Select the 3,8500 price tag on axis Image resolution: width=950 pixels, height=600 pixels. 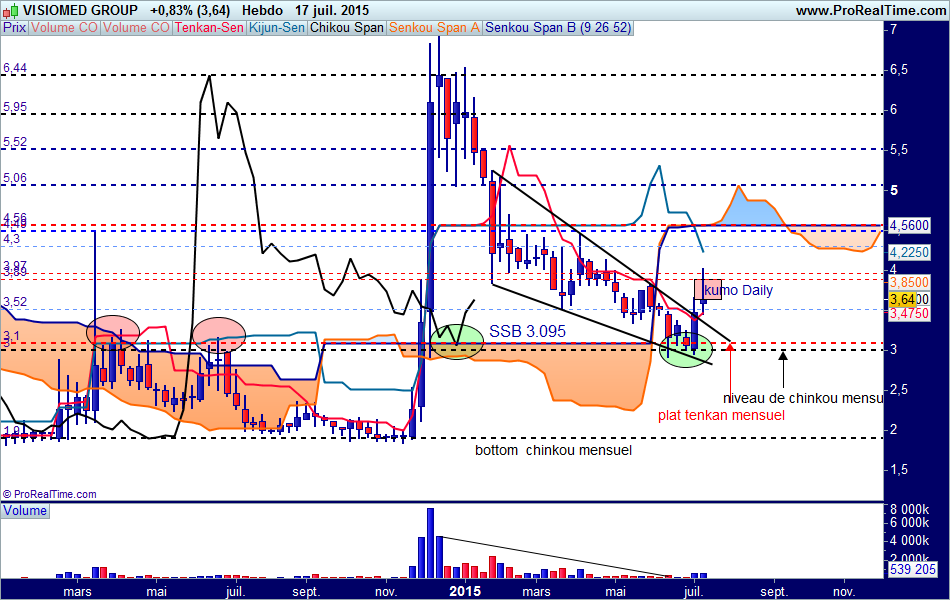[x=909, y=282]
